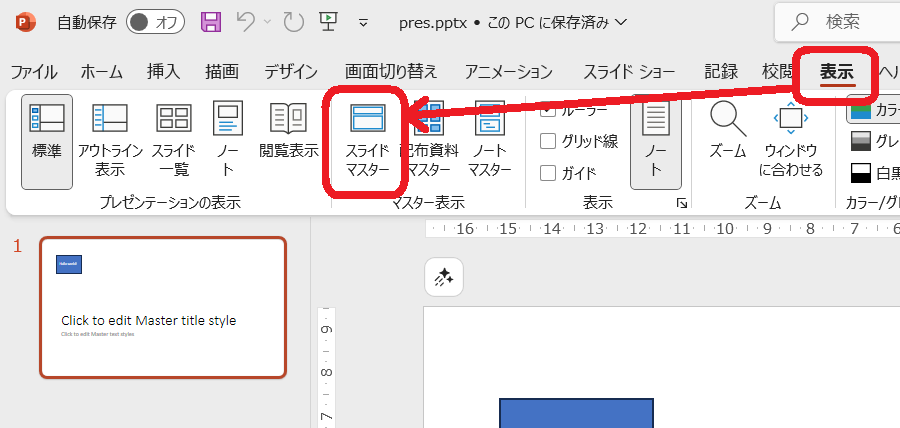Open Notes Master (ノートマスター) view
Image resolution: width=900 pixels, height=428 pixels.
point(490,140)
